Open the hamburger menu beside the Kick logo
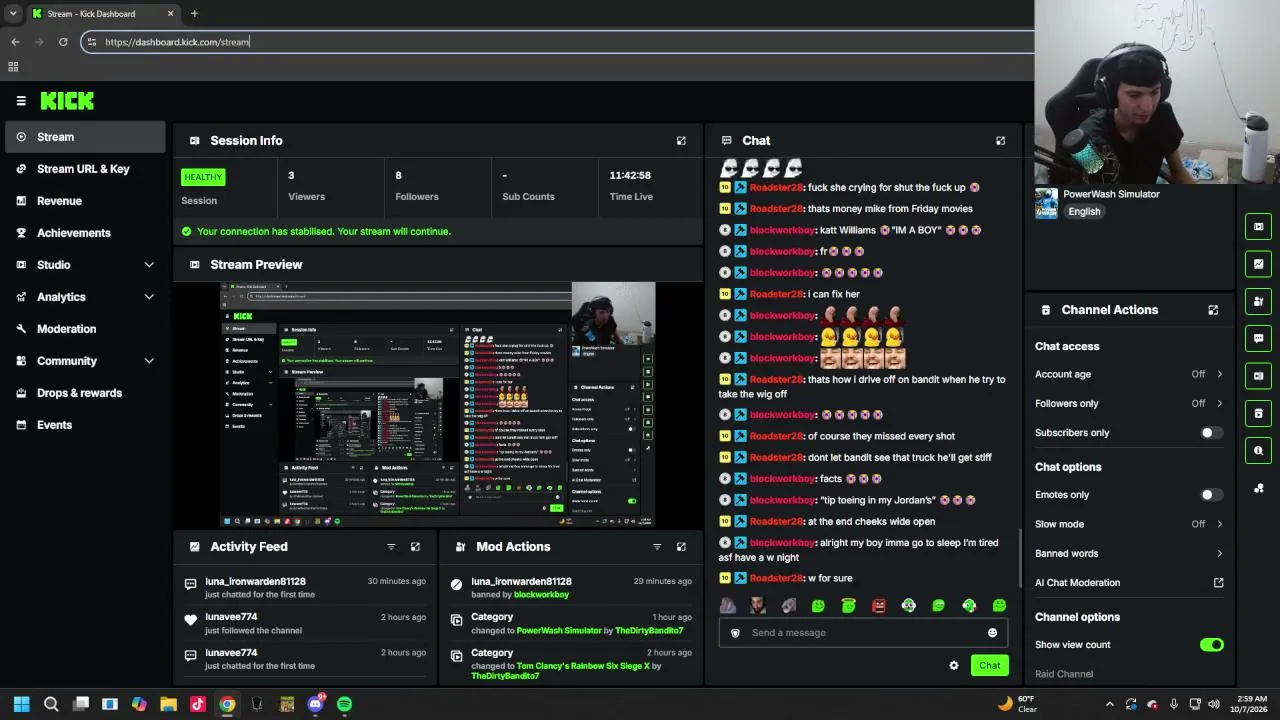This screenshot has height=720, width=1280. point(21,101)
